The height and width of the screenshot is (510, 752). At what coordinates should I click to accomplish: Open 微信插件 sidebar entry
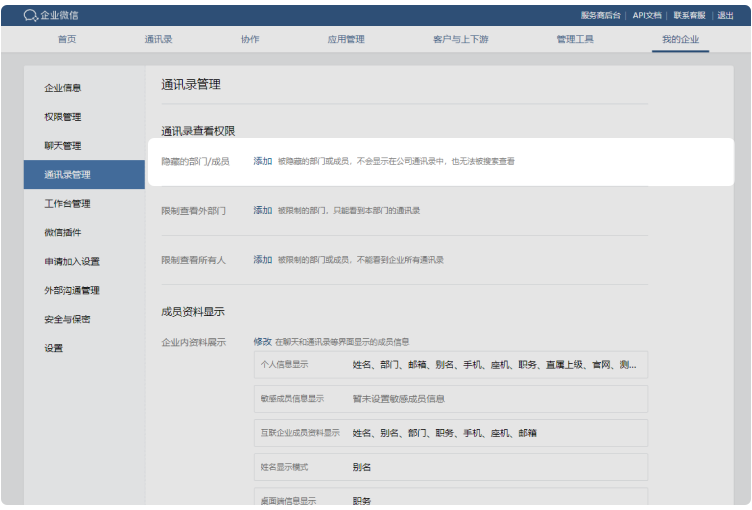coord(63,233)
